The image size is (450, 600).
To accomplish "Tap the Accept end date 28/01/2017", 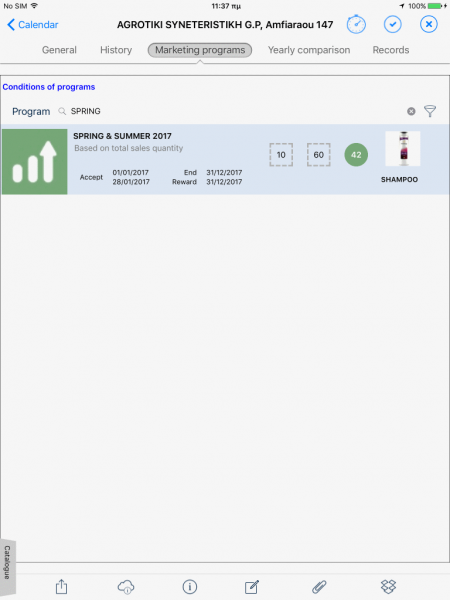I will coord(131,182).
